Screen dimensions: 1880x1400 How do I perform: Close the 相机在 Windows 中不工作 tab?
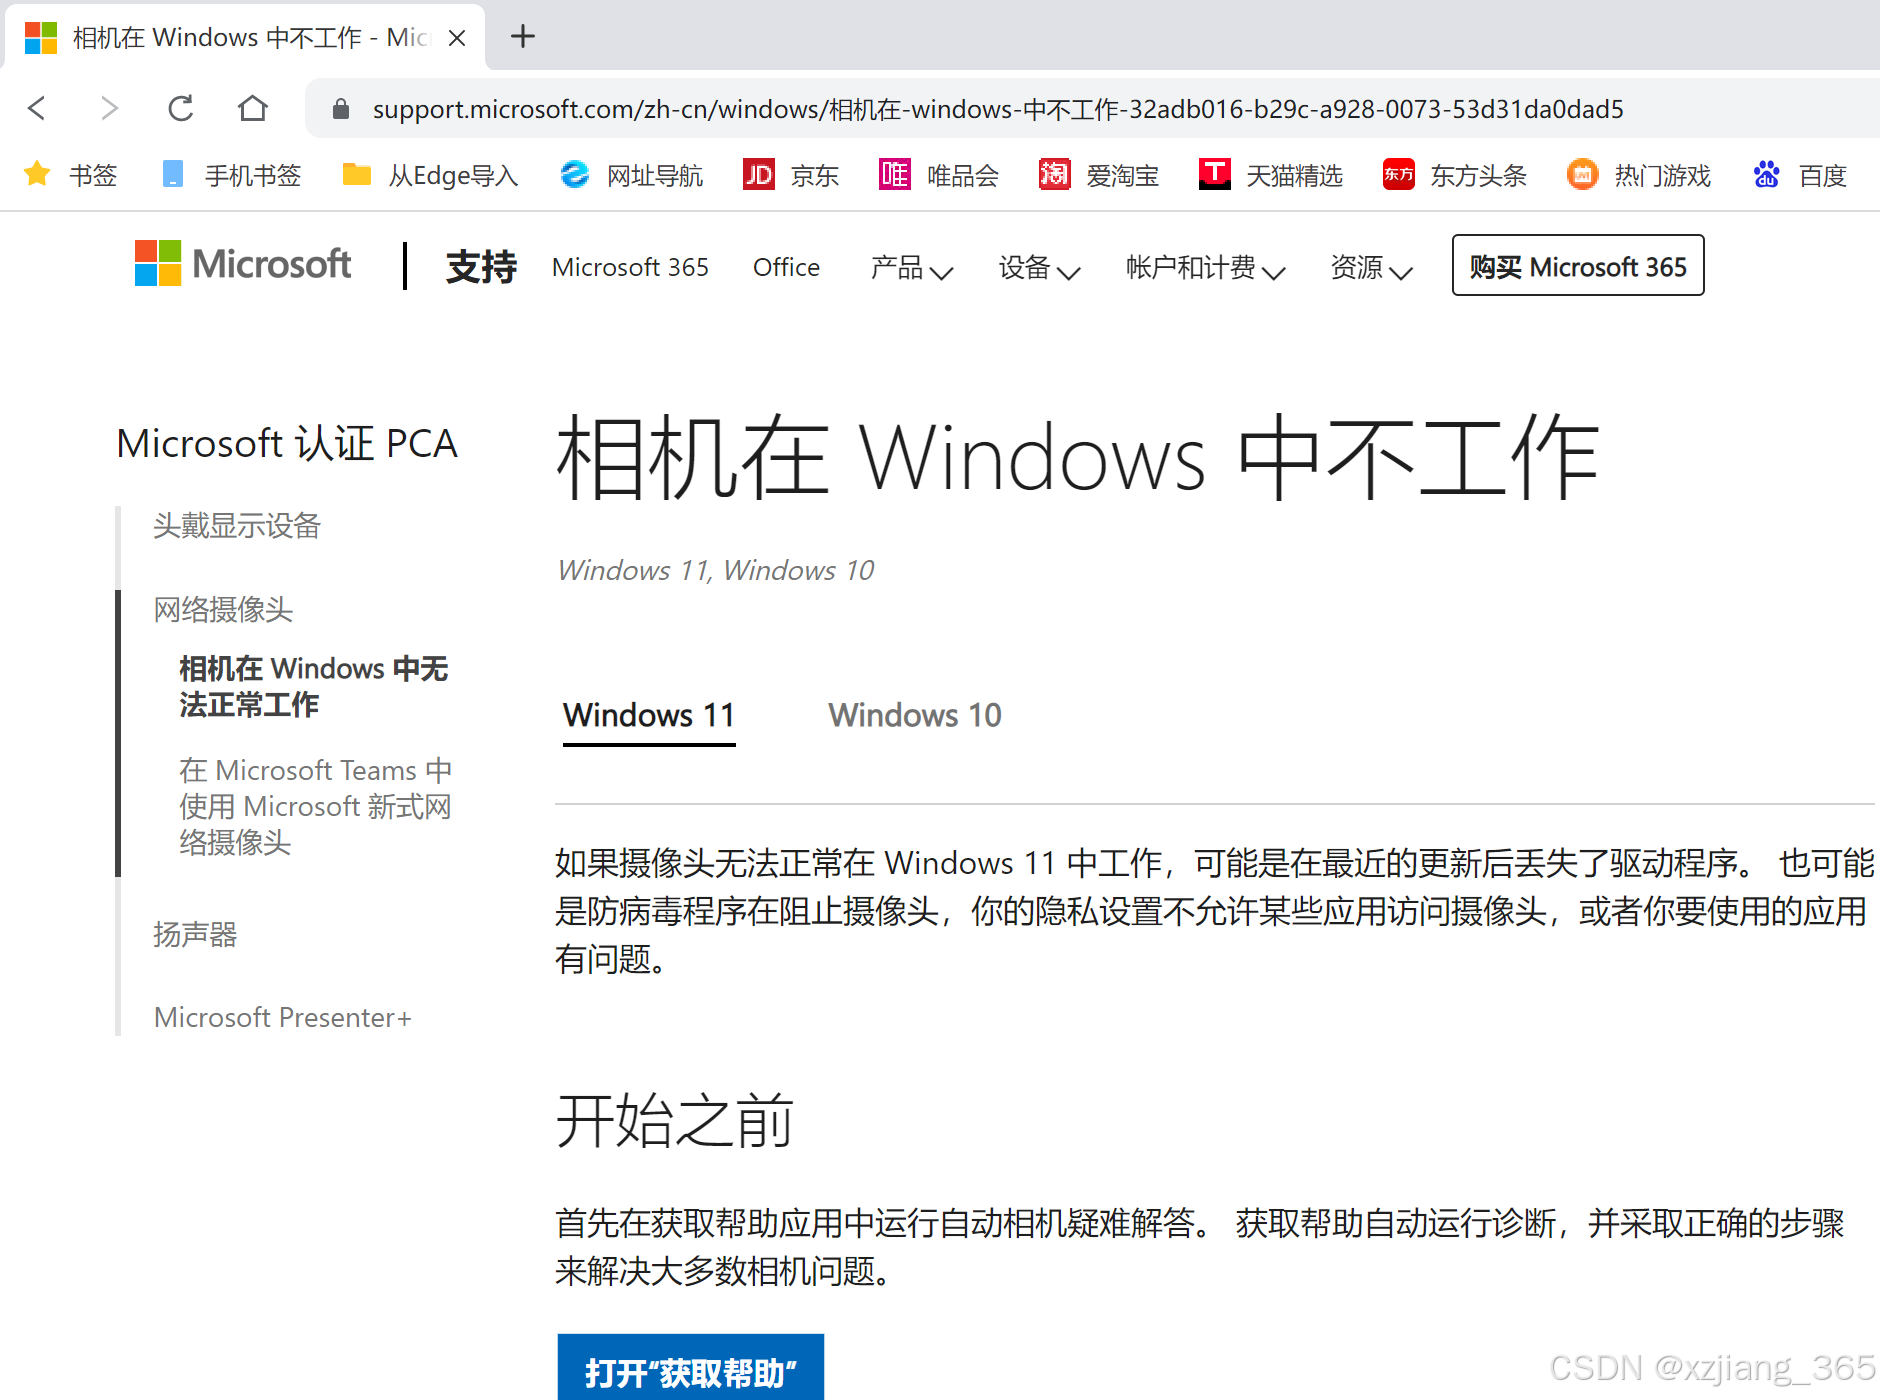[457, 38]
